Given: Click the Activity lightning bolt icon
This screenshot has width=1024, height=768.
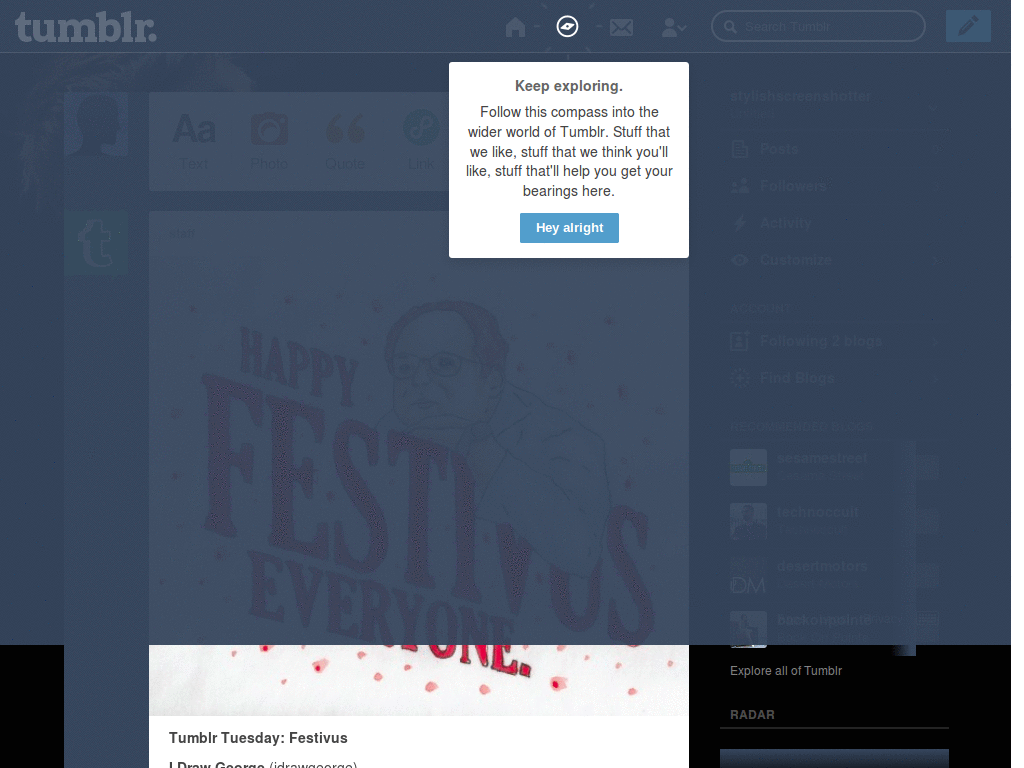Looking at the screenshot, I should point(739,222).
